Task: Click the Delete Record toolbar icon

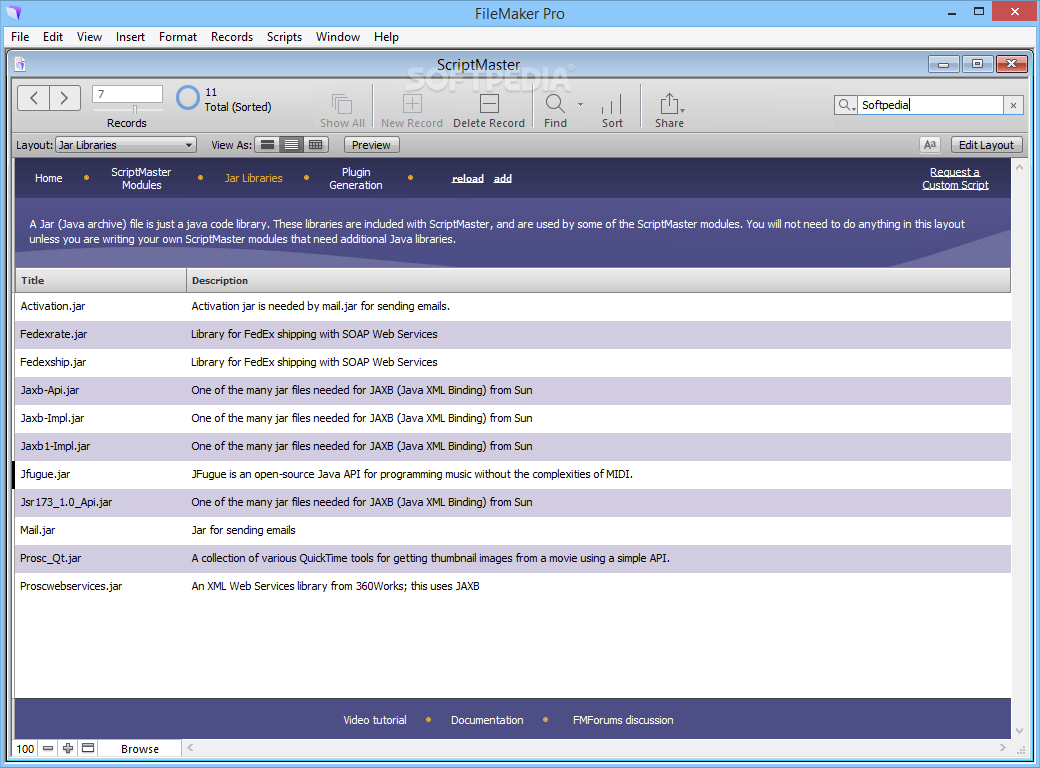Action: coord(489,103)
